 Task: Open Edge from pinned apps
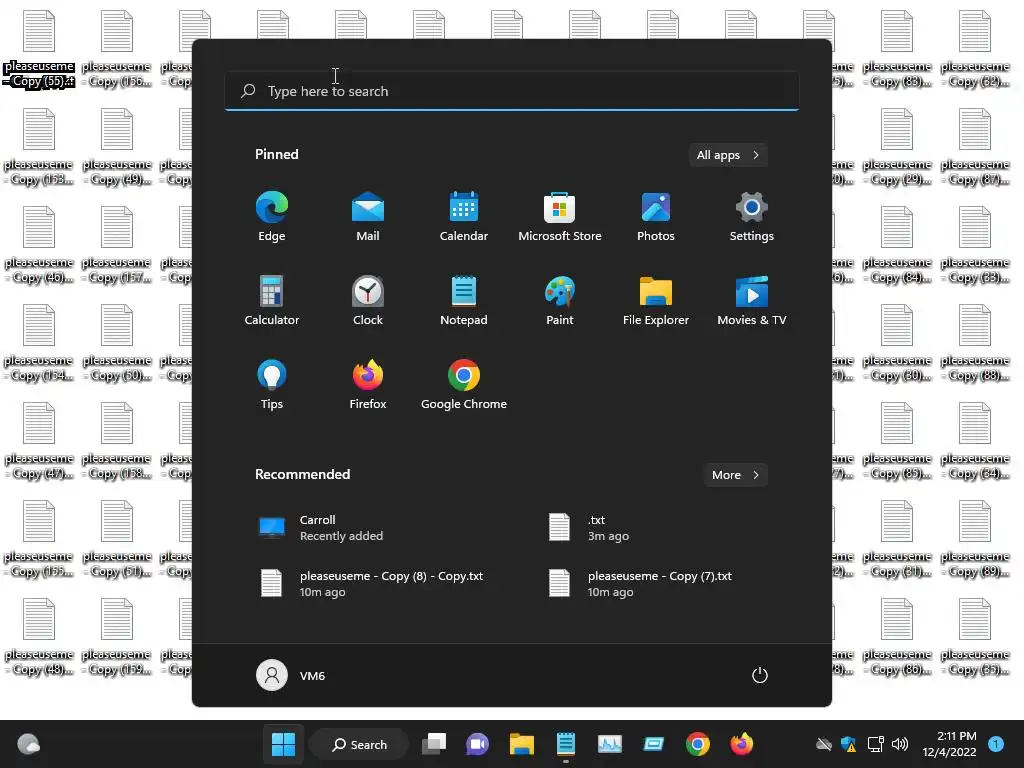pos(272,216)
